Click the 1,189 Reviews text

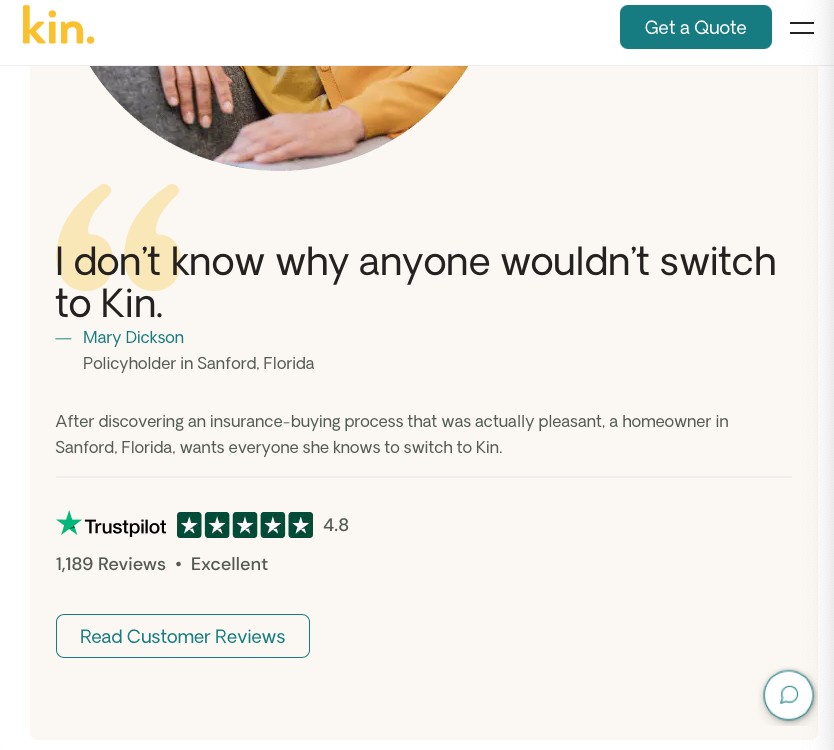coord(110,564)
